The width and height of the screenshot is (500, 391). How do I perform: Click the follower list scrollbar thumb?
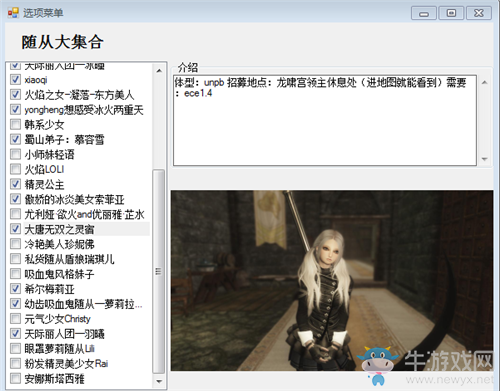(x=159, y=272)
